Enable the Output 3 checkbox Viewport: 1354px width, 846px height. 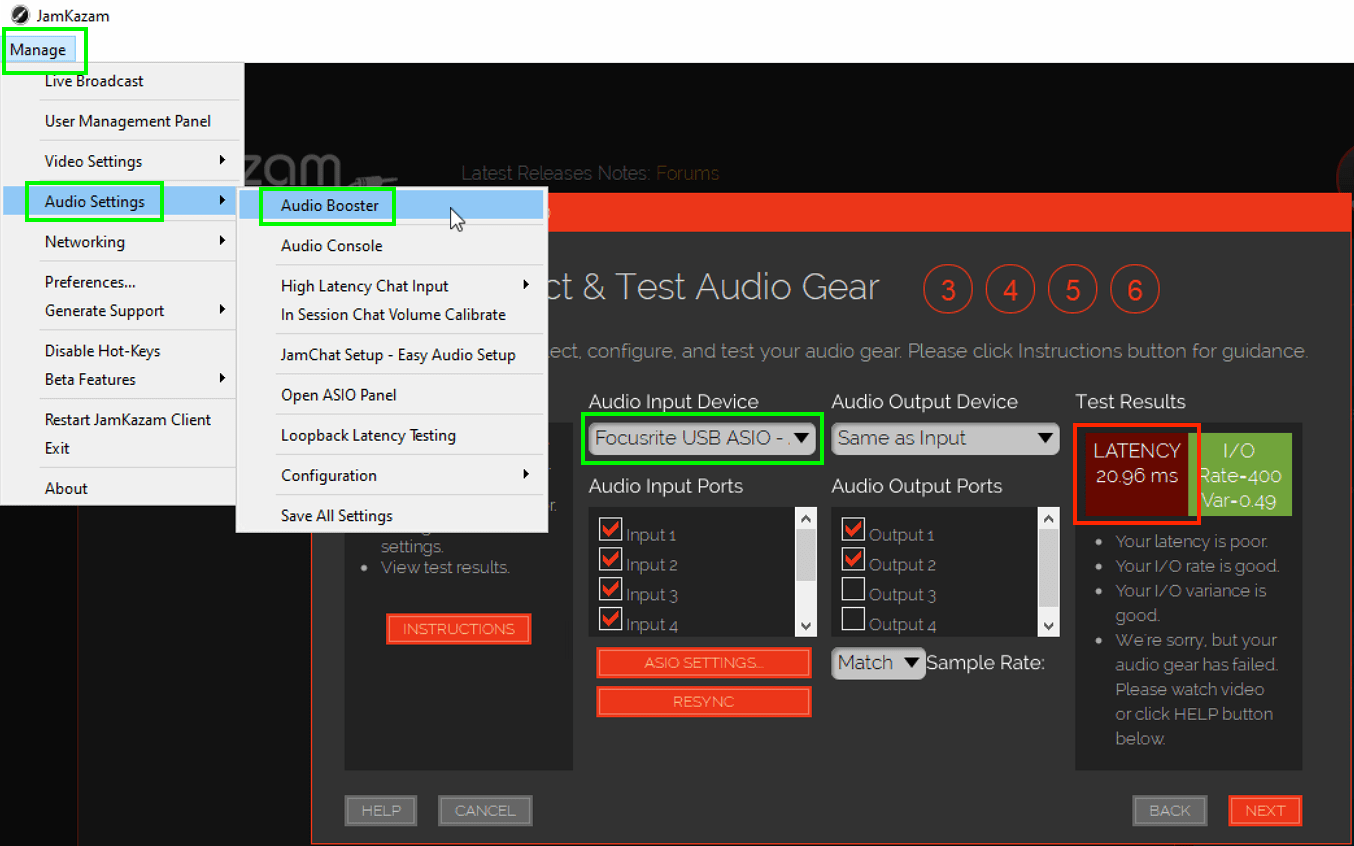click(x=855, y=589)
